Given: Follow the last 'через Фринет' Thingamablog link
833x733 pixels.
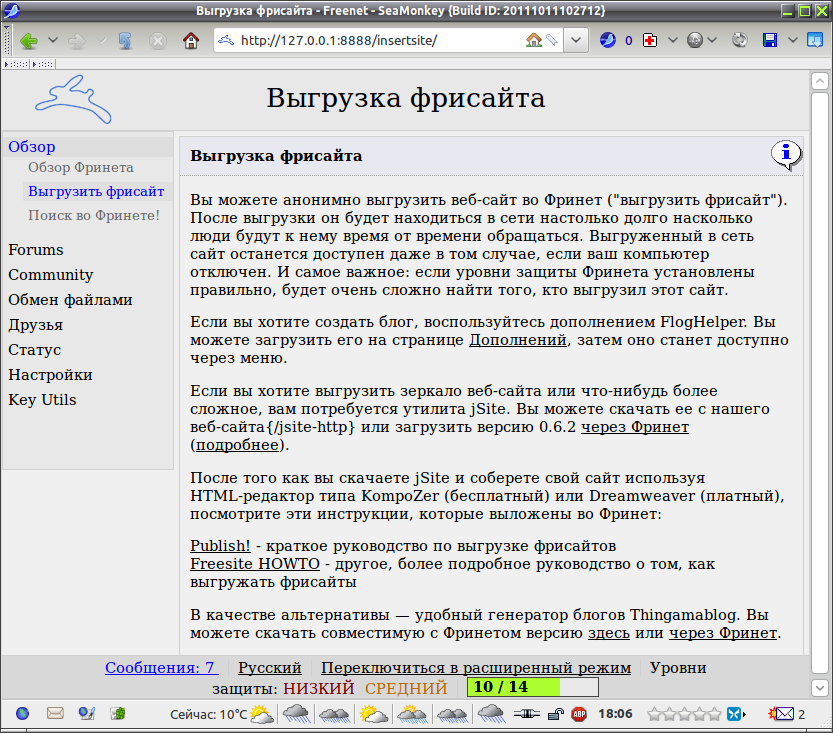Looking at the screenshot, I should pos(722,633).
